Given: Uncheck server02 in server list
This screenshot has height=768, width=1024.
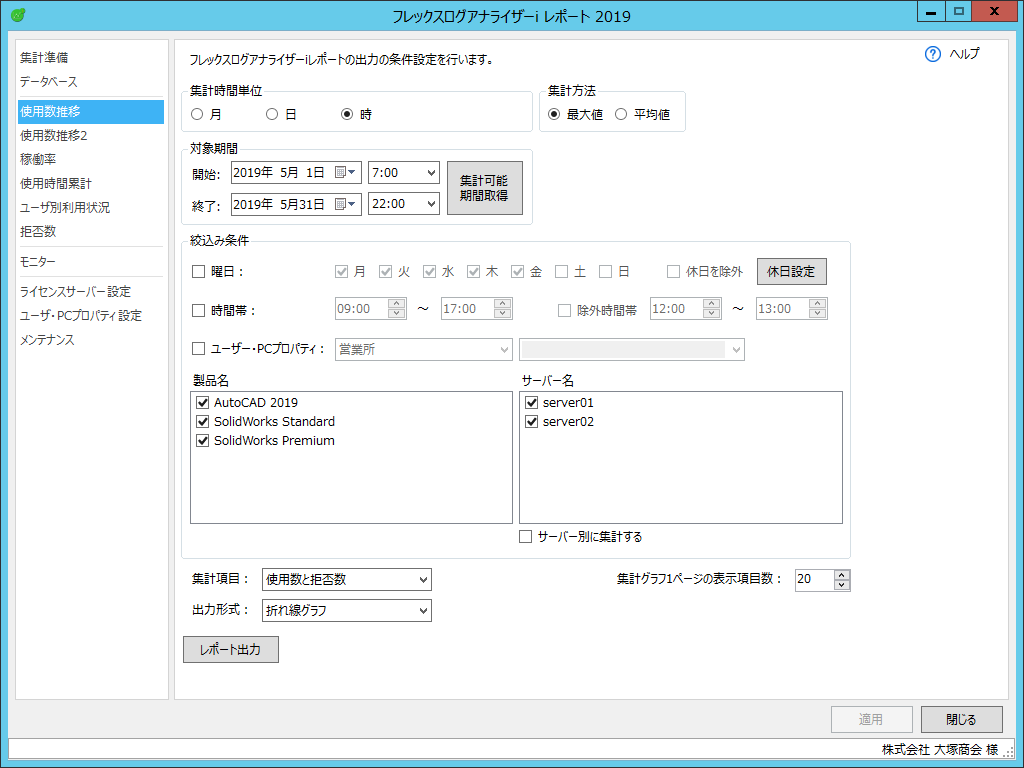Looking at the screenshot, I should tap(532, 421).
